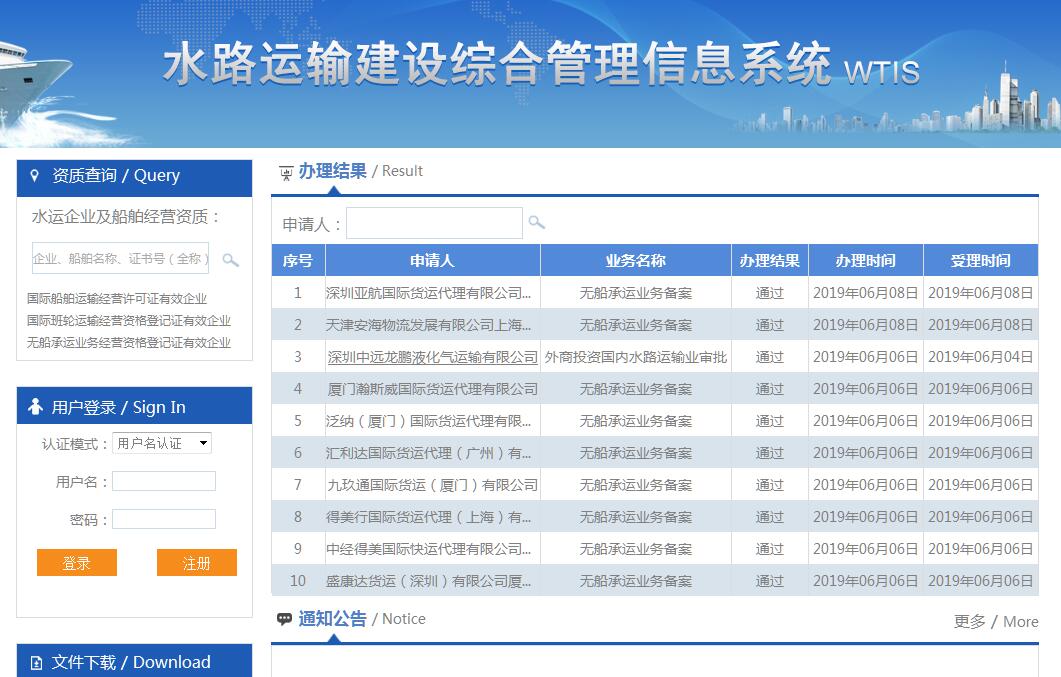
Task: Click the user icon in Sign In header
Action: pos(36,407)
